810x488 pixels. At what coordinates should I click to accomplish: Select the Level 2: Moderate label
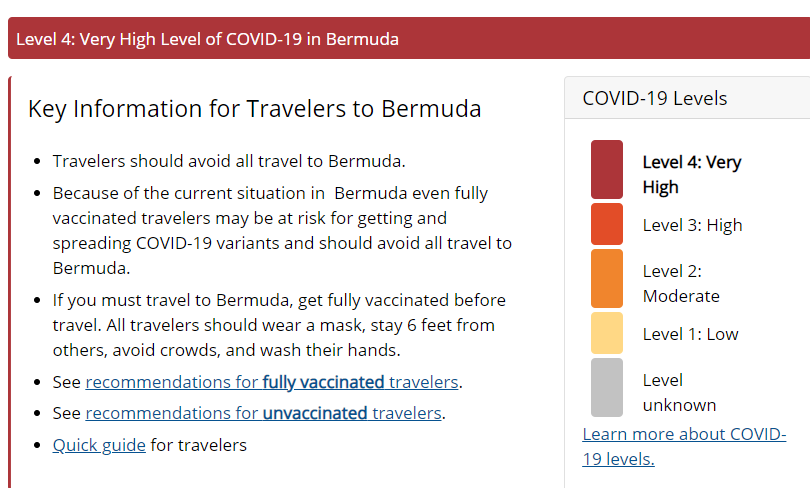click(x=680, y=283)
